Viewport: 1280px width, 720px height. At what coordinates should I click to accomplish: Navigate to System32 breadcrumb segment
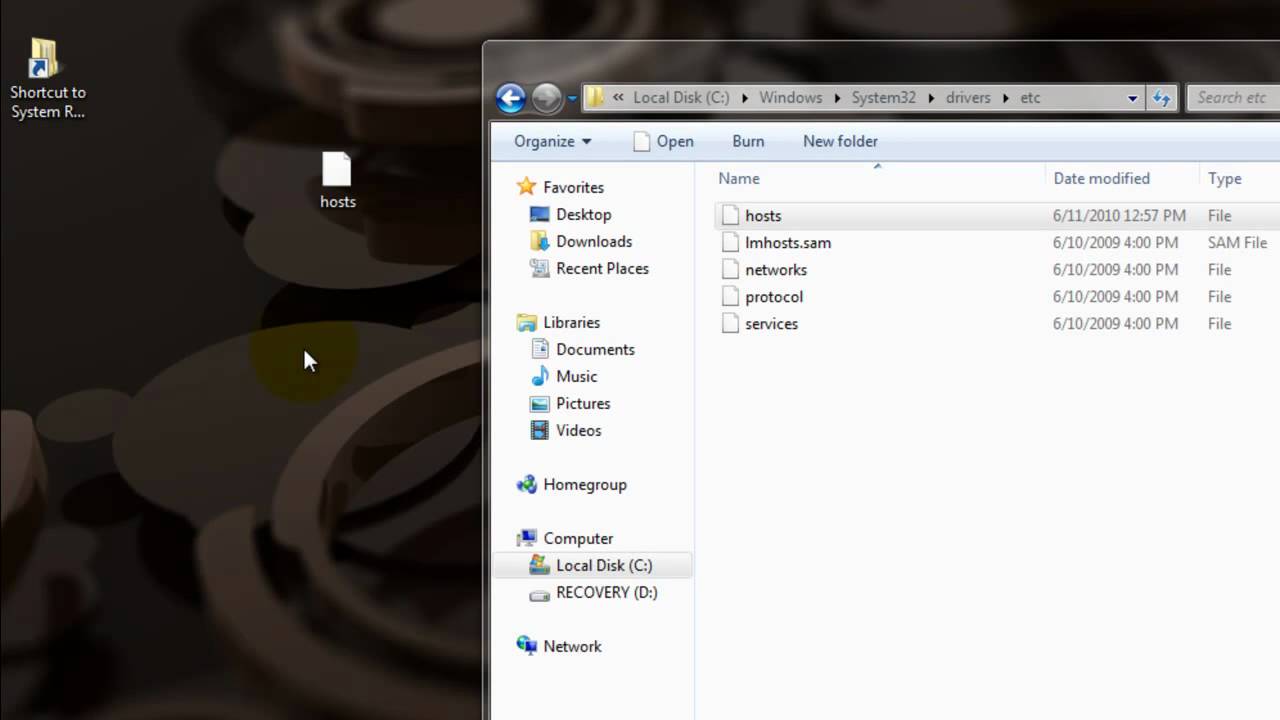[883, 97]
